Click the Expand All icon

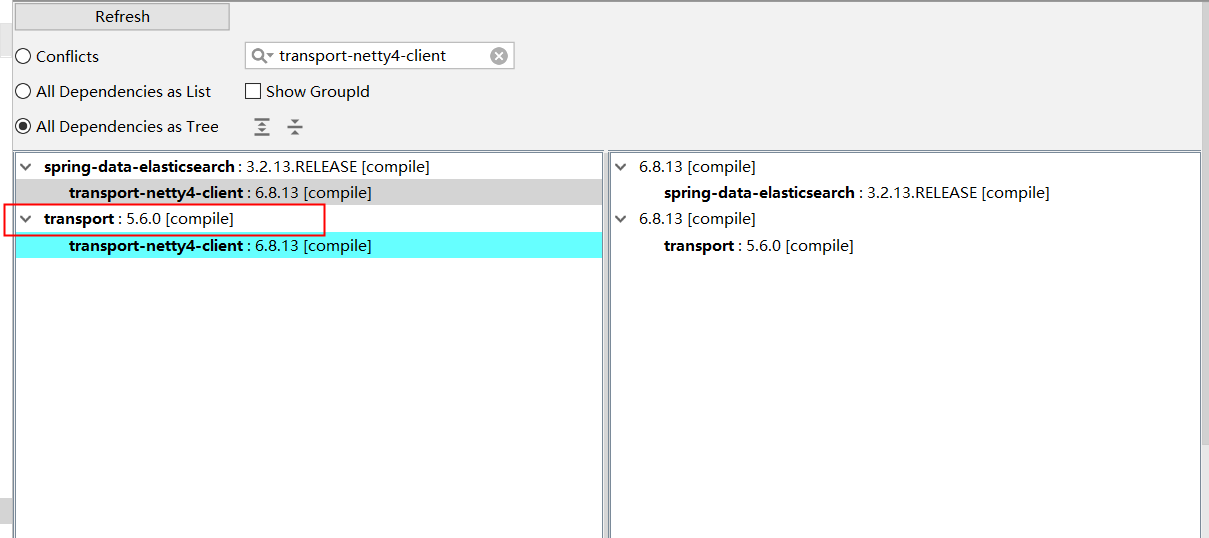click(x=262, y=127)
